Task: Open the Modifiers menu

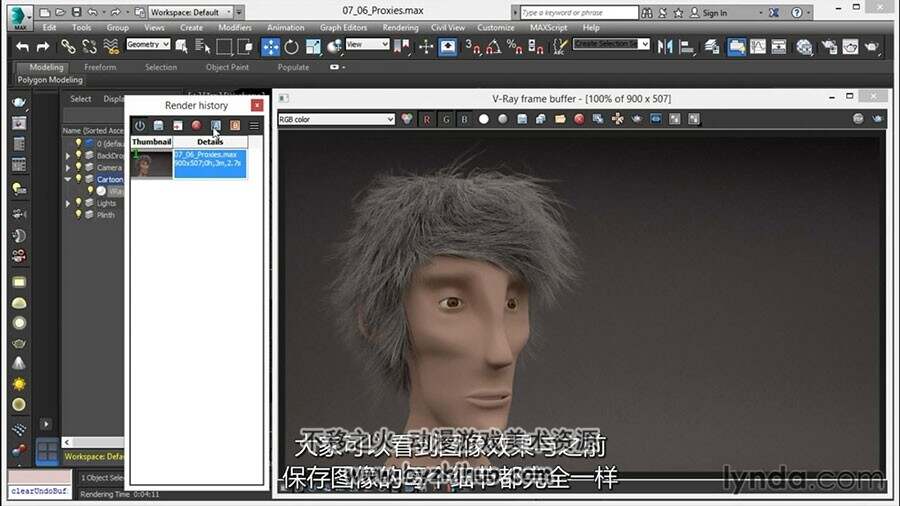Action: [x=235, y=28]
